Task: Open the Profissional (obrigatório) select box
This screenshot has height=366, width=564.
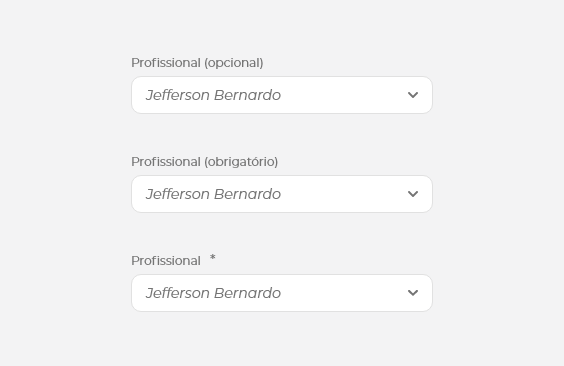Action: pos(282,194)
